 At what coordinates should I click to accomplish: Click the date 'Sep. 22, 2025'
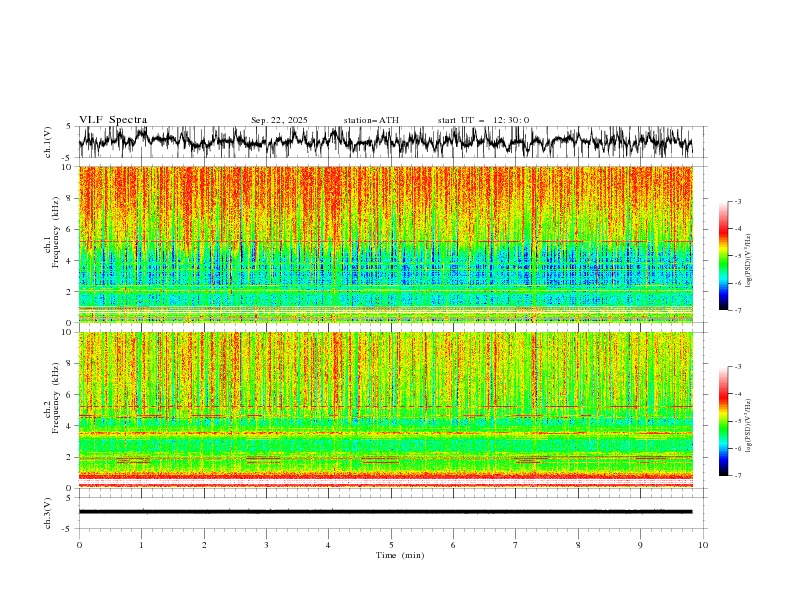tap(279, 120)
